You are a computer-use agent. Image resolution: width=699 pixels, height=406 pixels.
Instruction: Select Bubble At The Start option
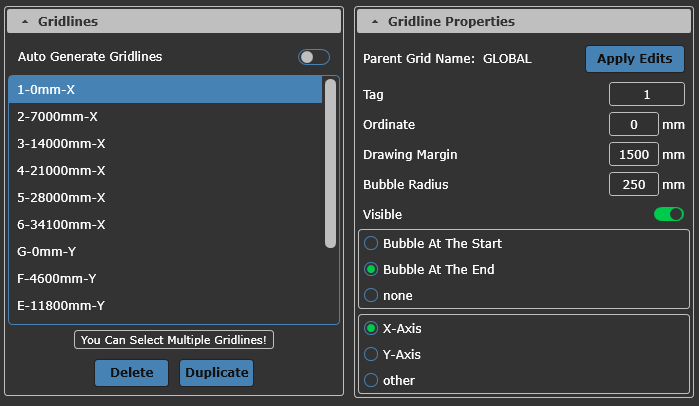click(x=372, y=243)
